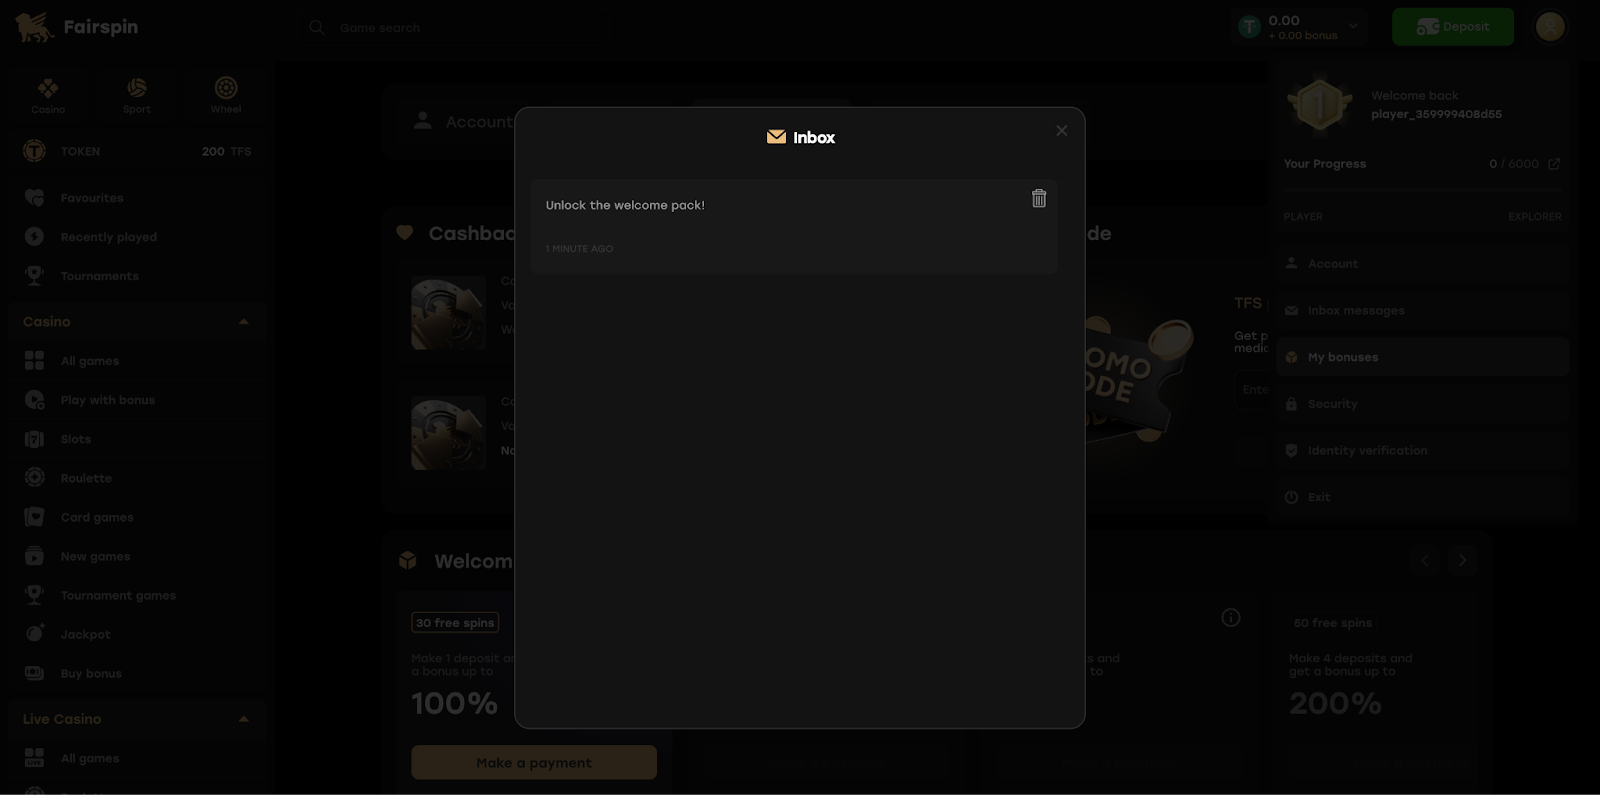Collapse the Live Casino sidebar section
This screenshot has height=795, width=1600.
point(243,719)
